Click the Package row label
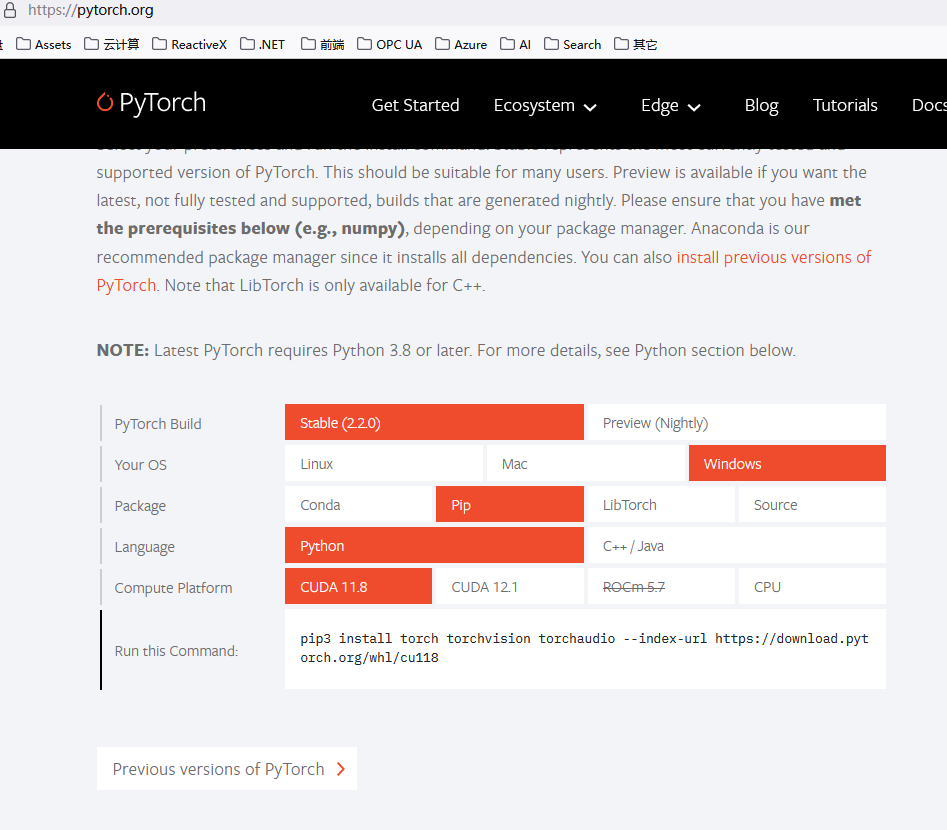 pyautogui.click(x=140, y=506)
